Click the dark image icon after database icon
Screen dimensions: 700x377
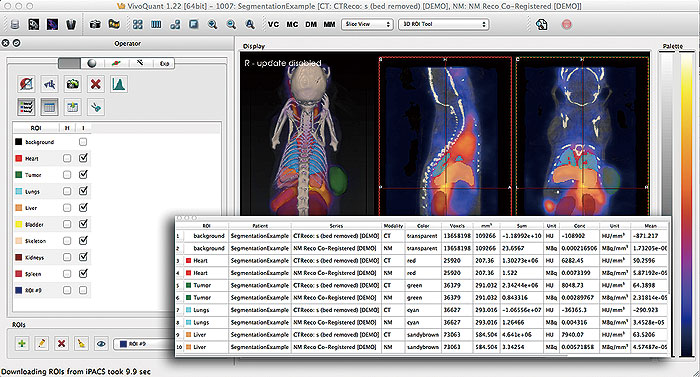click(34, 25)
